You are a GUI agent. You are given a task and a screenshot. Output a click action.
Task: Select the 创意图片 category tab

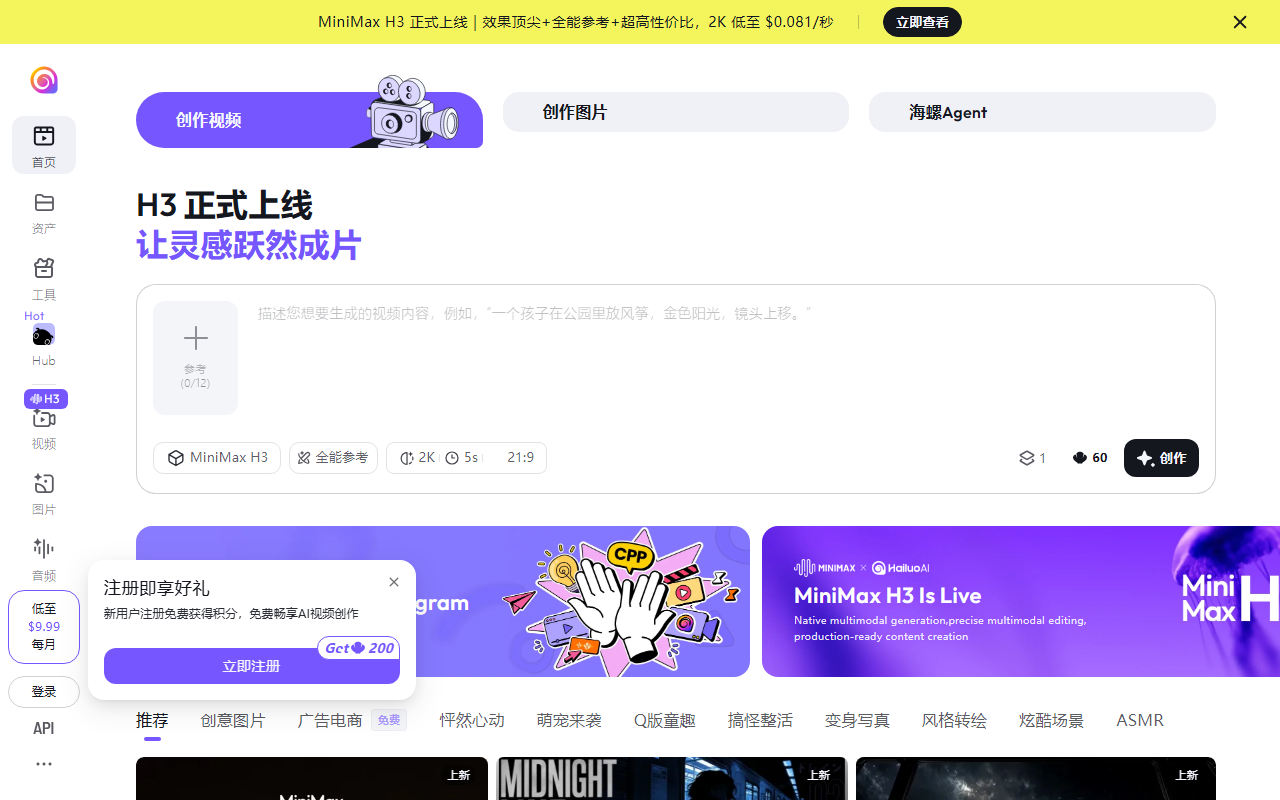tap(233, 720)
